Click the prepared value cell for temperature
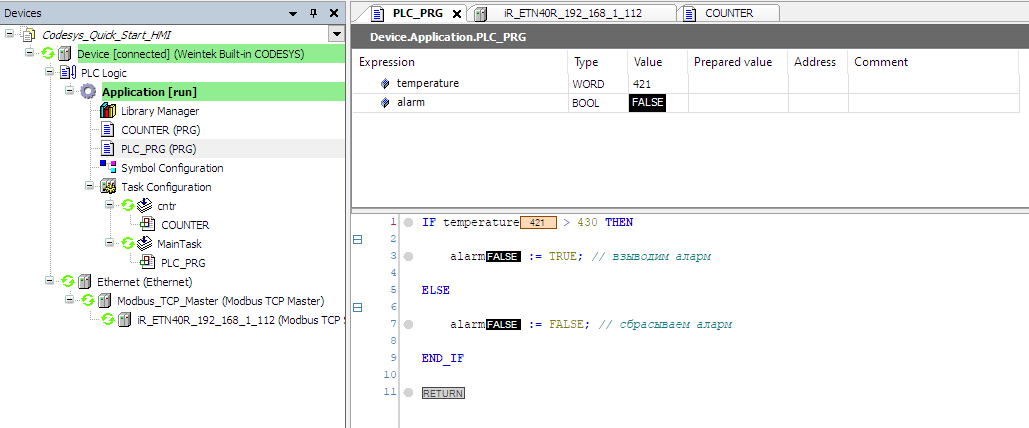Screen dimensions: 1029x428 (x=738, y=84)
